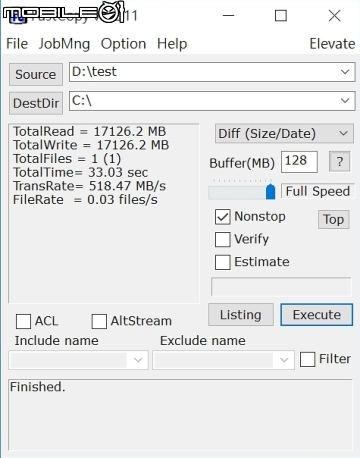Screen dimensions: 360x458
Task: Close the FastCopy window
Action: (334, 15)
